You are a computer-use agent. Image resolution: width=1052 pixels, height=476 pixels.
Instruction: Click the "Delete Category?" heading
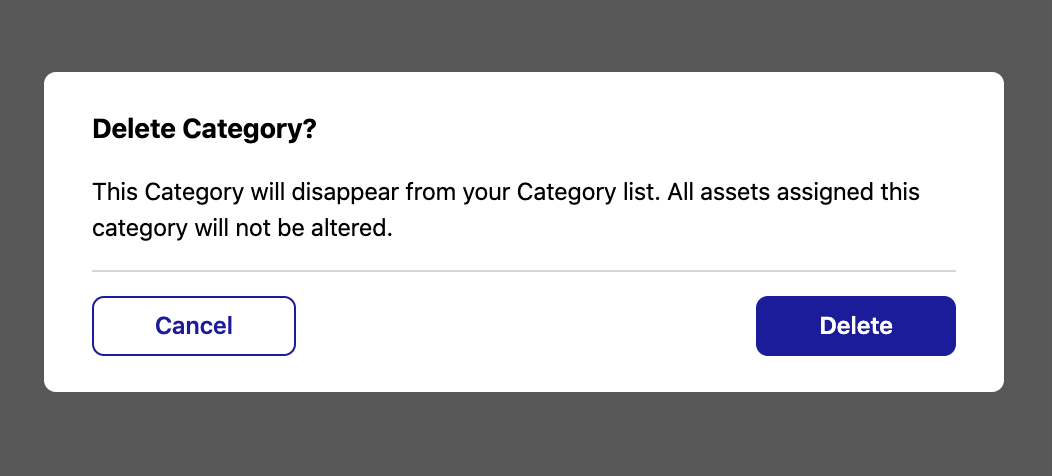pyautogui.click(x=204, y=130)
